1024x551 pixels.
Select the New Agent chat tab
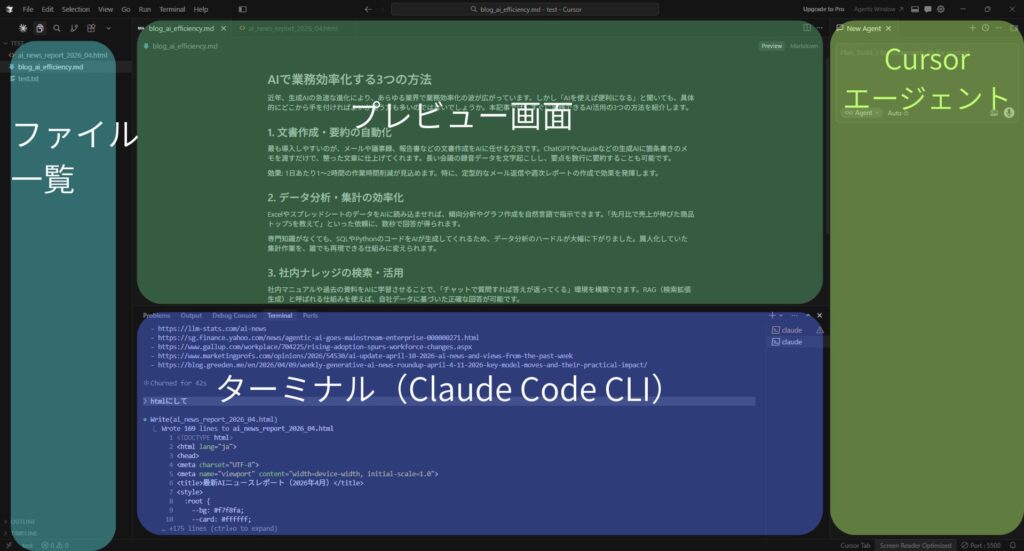[x=863, y=29]
